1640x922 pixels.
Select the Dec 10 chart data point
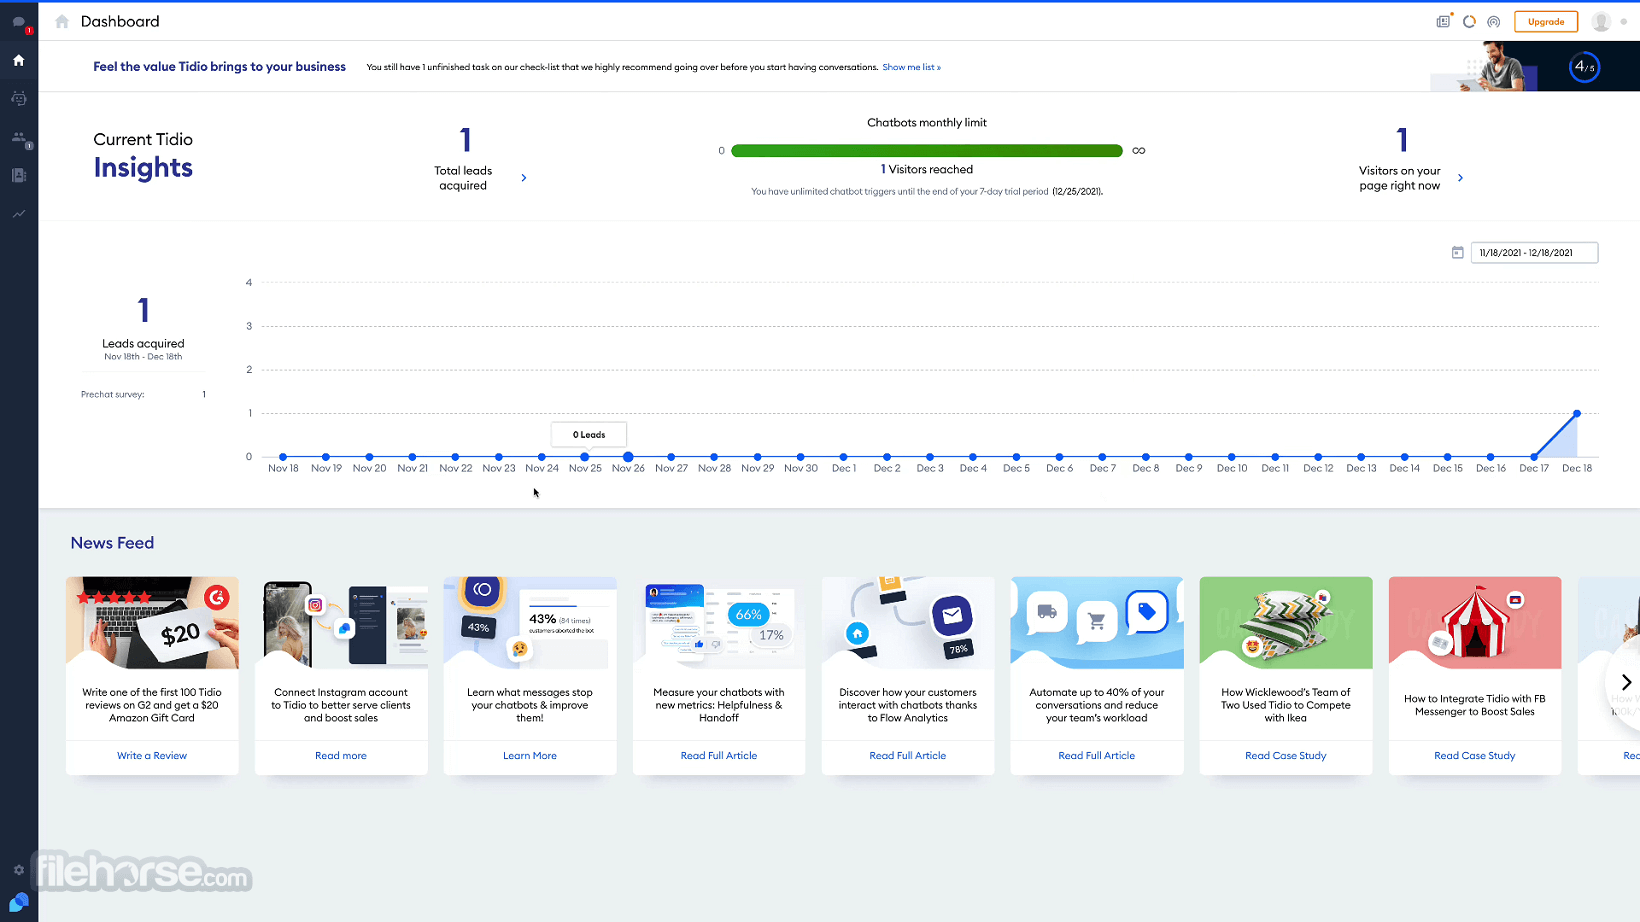tap(1232, 457)
